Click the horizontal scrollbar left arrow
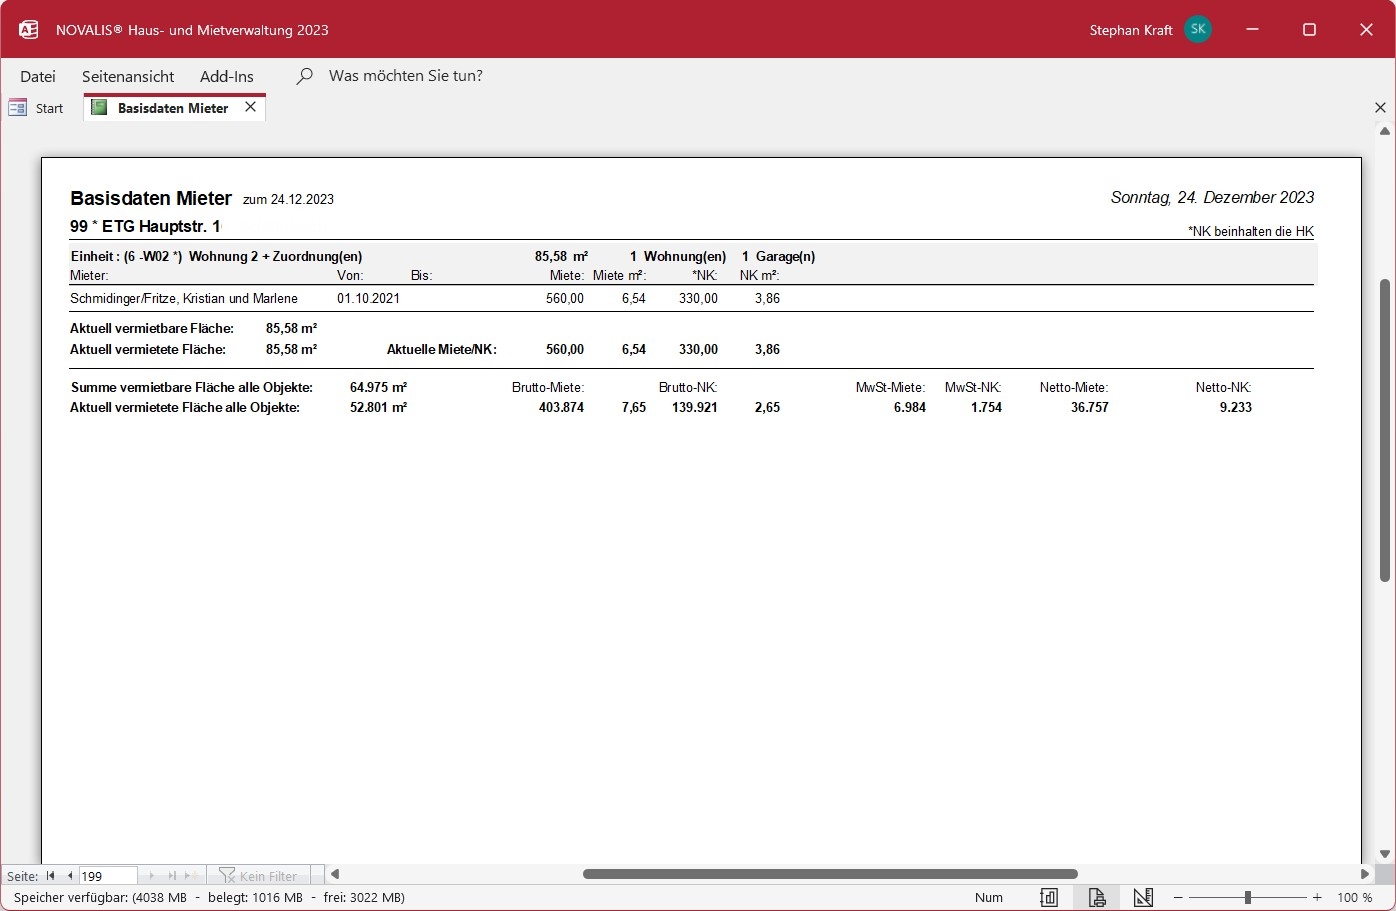The width and height of the screenshot is (1396, 911). pos(335,874)
